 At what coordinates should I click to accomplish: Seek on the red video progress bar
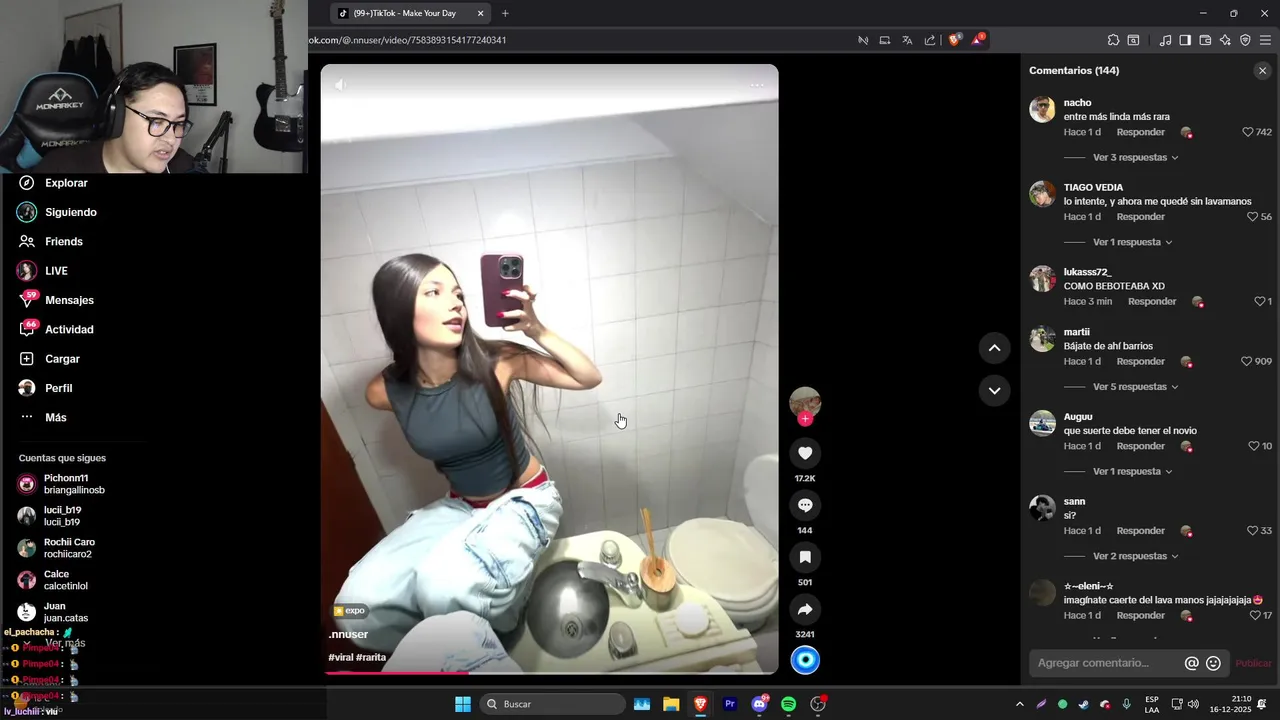coord(549,673)
